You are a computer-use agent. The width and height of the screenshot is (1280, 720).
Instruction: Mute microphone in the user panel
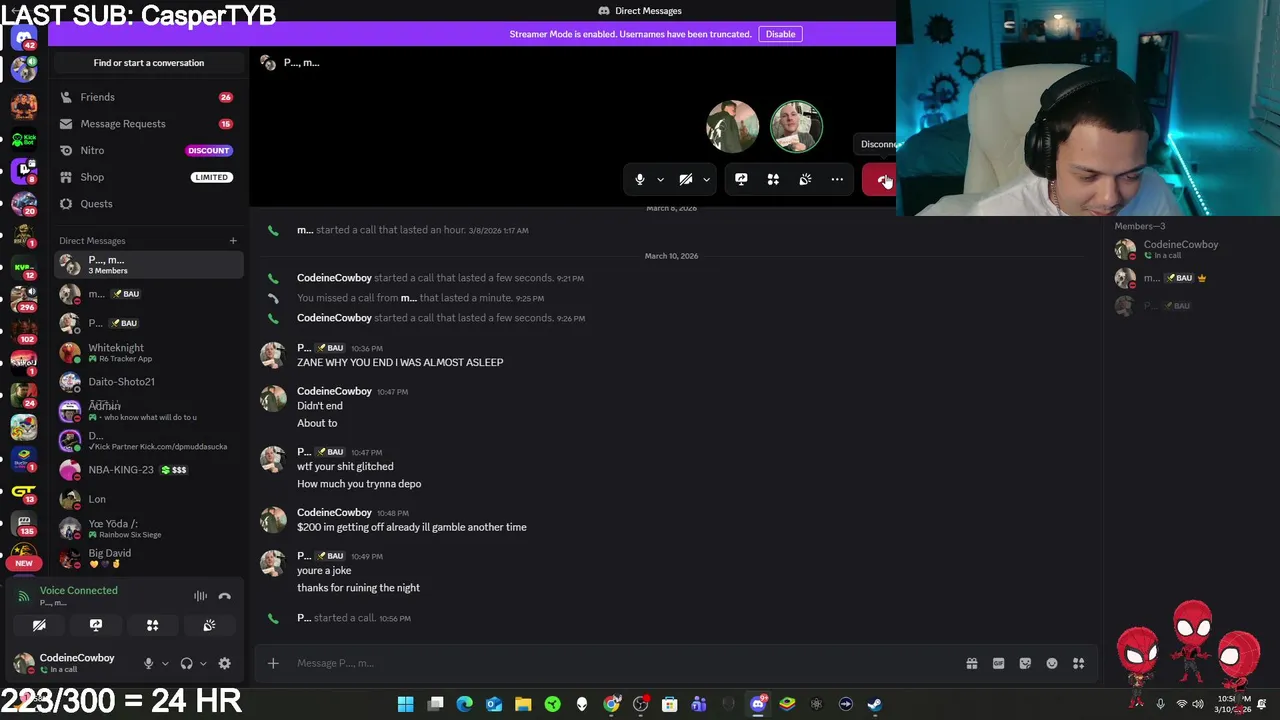pyautogui.click(x=148, y=663)
